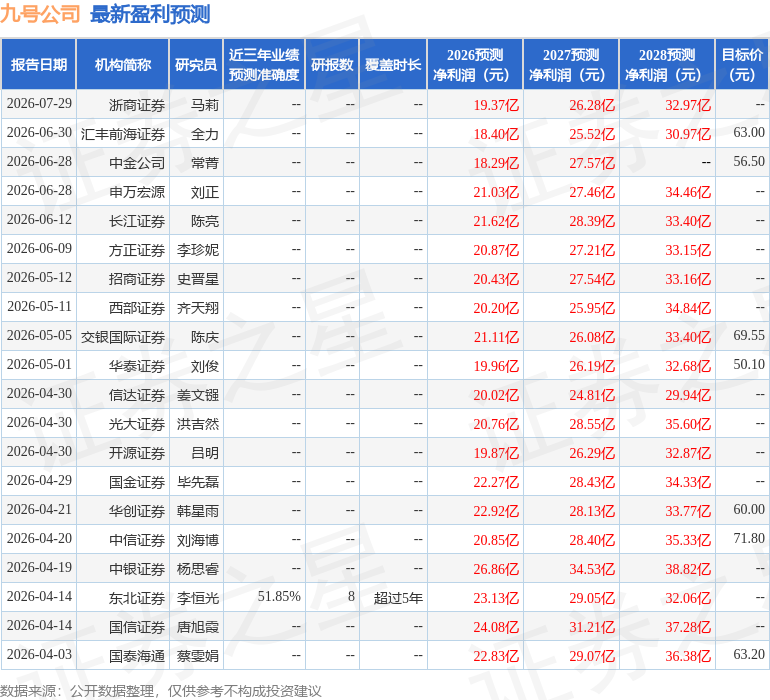Viewport: 770px width, 700px height.
Task: Select the 研究员 column header
Action: [196, 64]
